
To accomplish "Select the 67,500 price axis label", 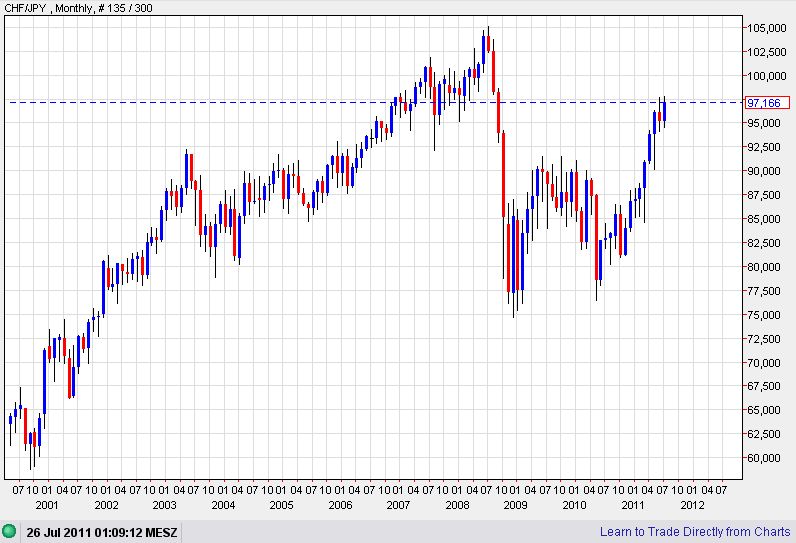I will 764,386.
